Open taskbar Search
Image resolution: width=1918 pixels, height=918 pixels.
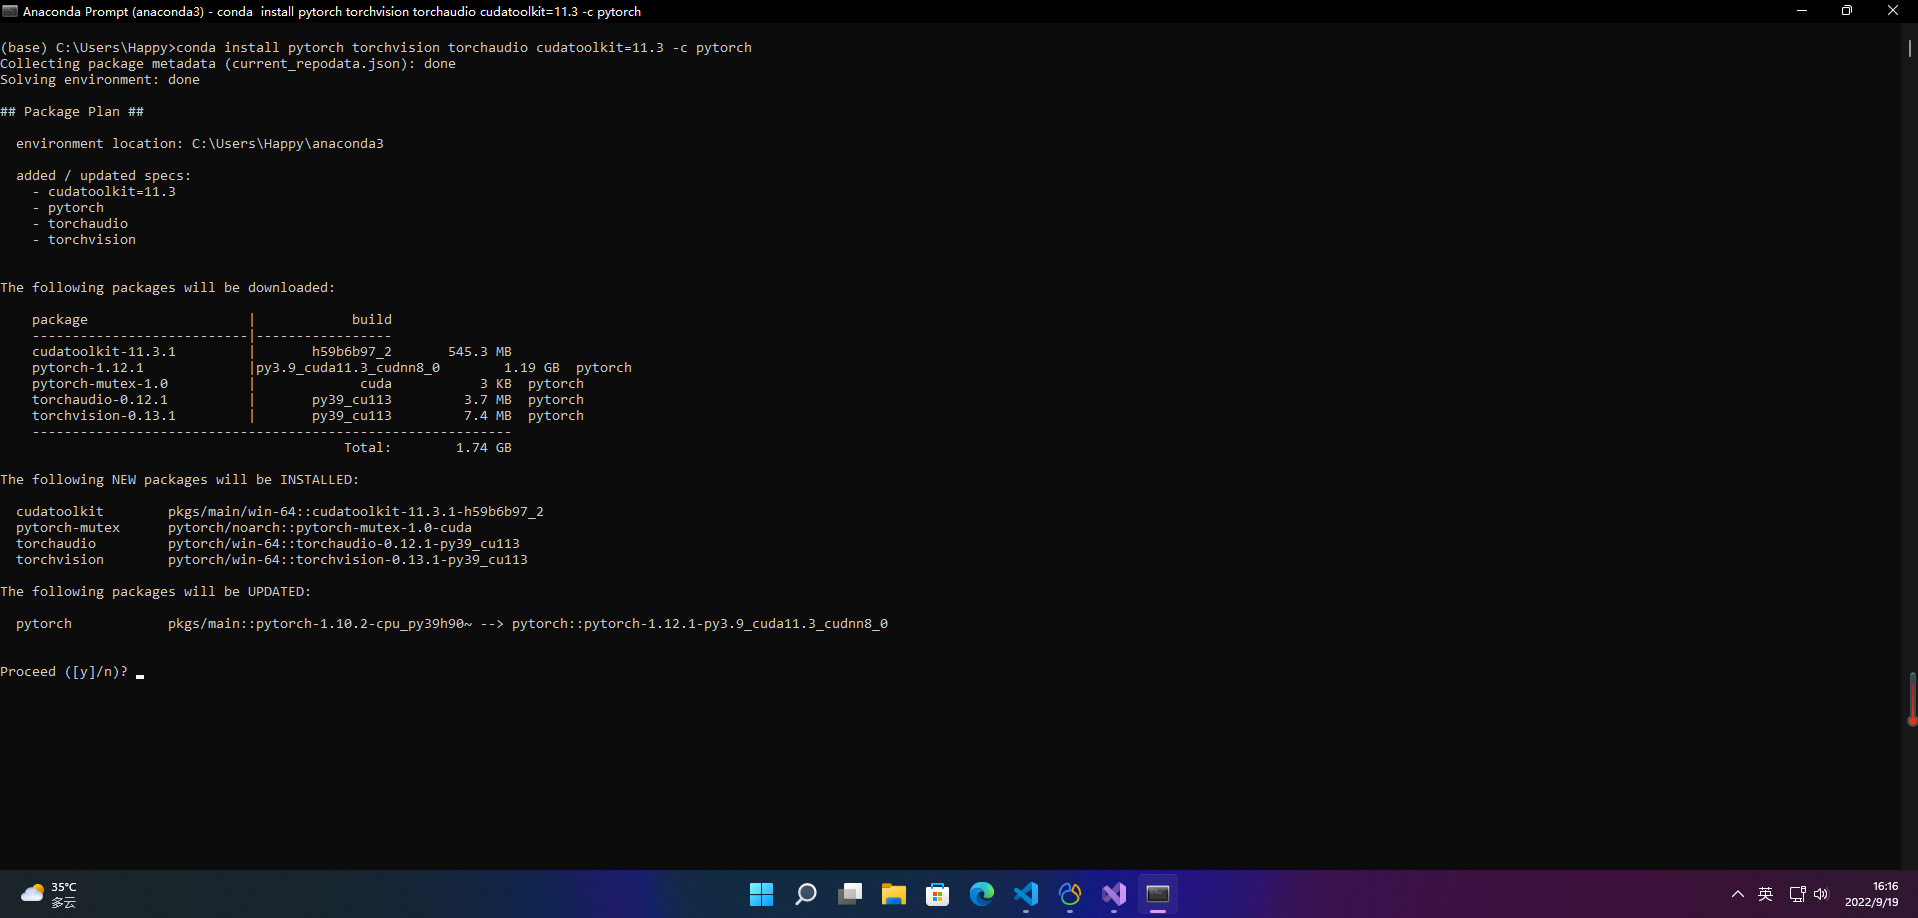[805, 894]
